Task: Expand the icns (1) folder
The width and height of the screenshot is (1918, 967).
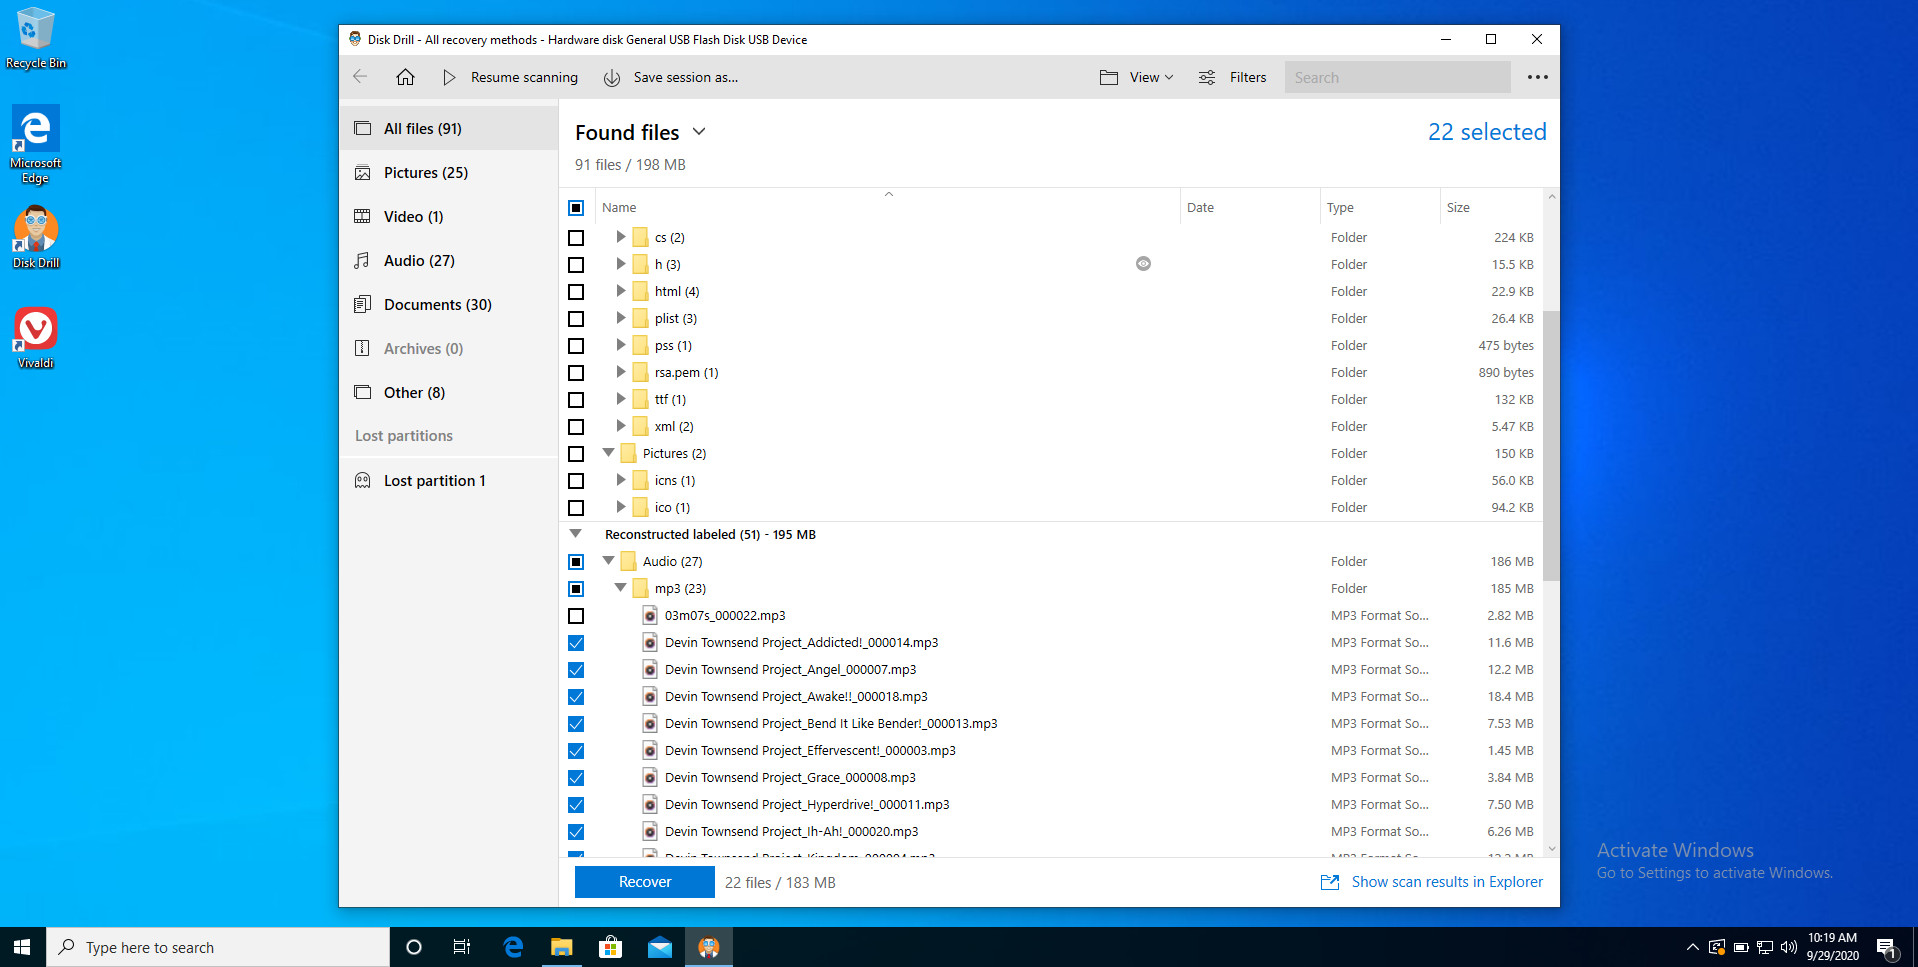Action: [x=620, y=480]
